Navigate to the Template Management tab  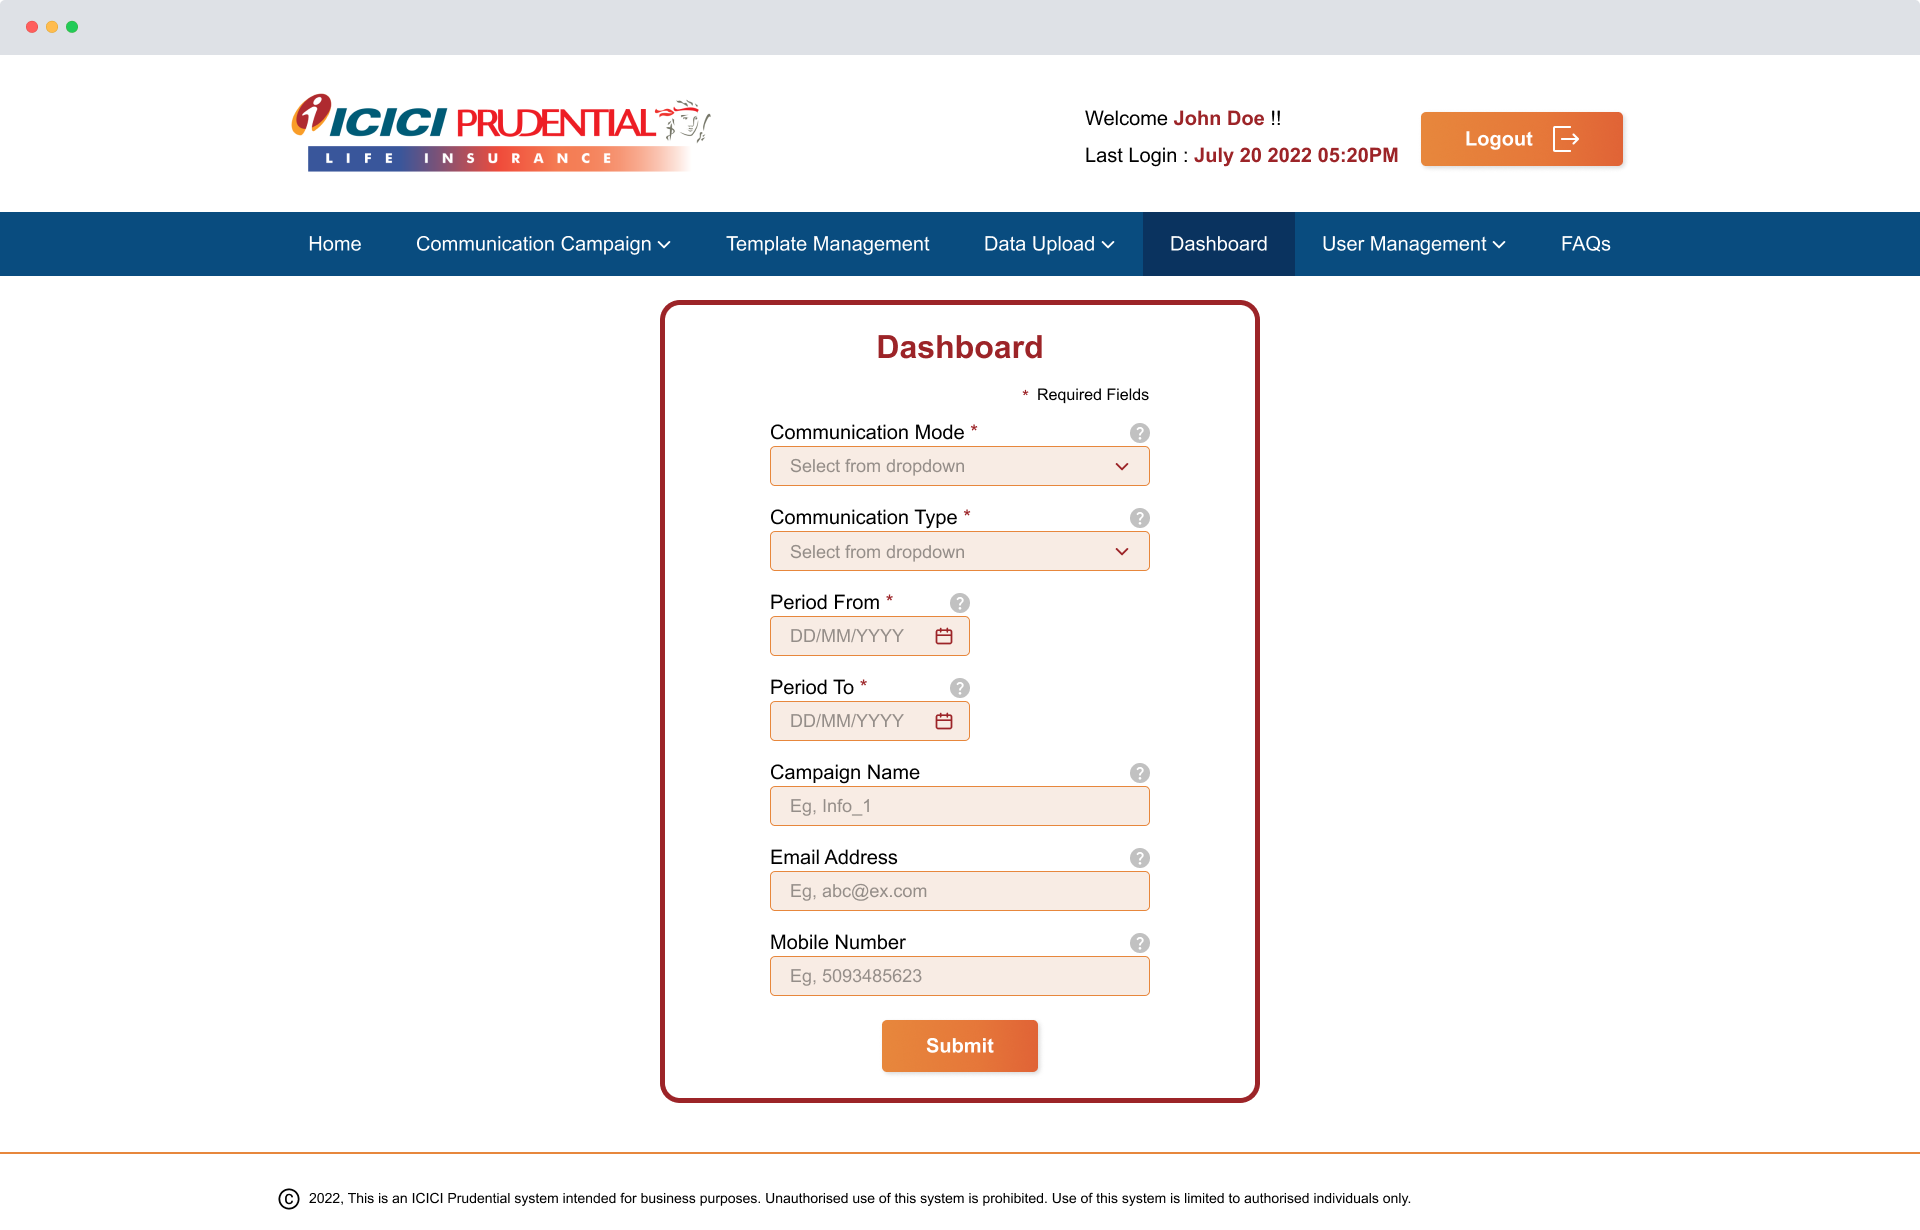pos(827,243)
